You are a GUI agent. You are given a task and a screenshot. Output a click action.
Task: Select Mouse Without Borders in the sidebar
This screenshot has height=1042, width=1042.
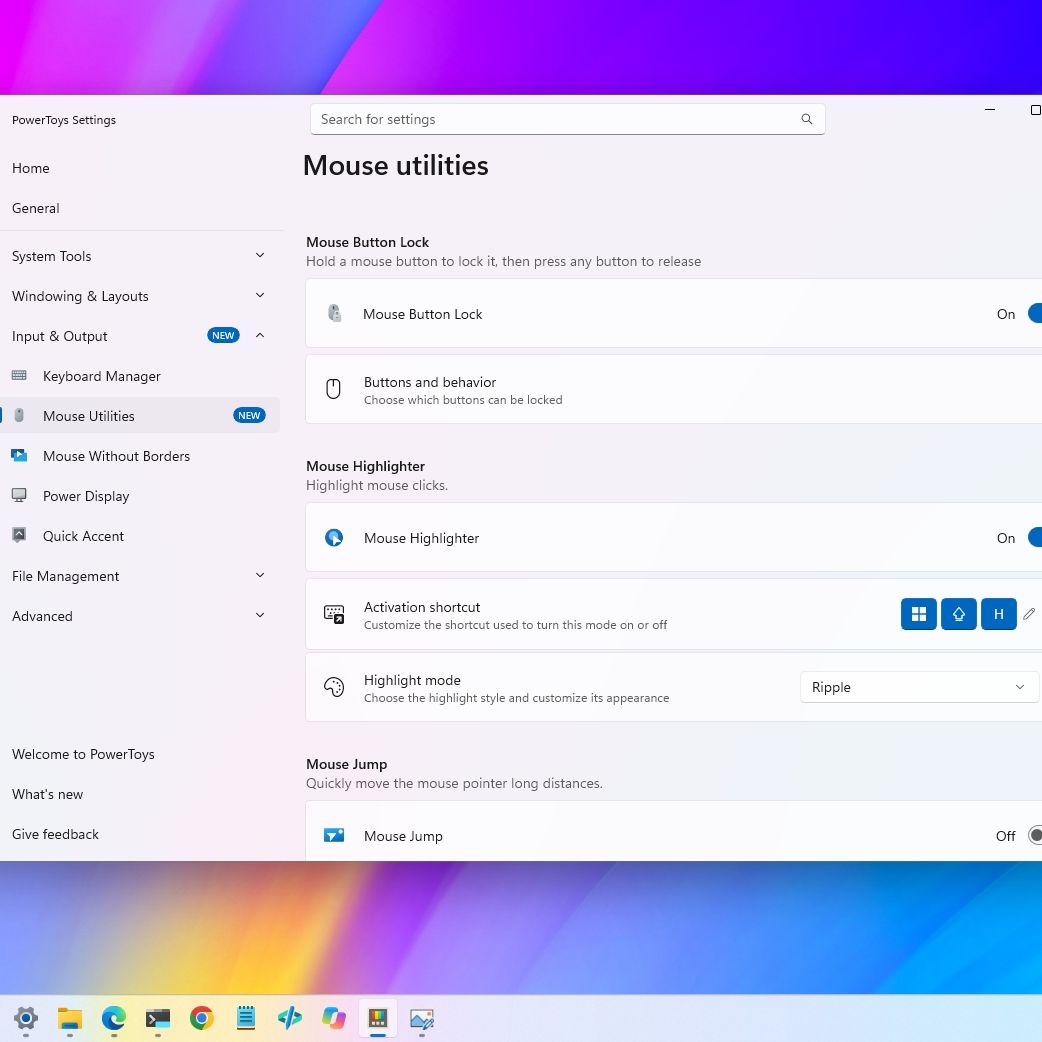click(139, 456)
